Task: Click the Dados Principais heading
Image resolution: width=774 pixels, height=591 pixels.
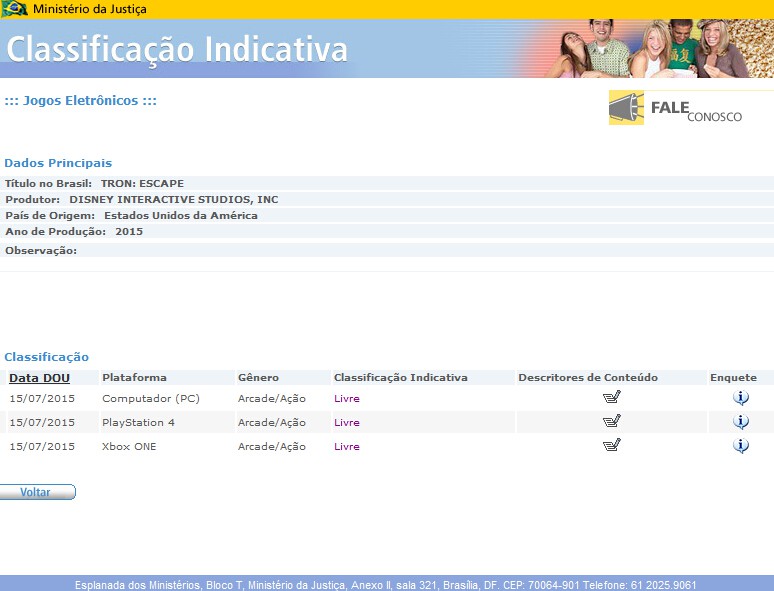Action: click(58, 163)
